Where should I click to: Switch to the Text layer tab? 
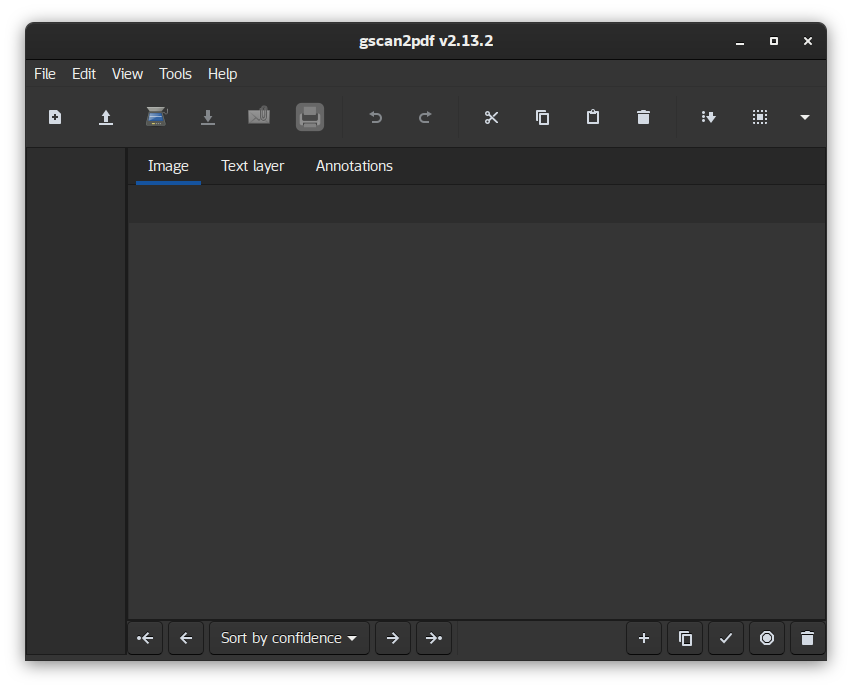click(252, 166)
